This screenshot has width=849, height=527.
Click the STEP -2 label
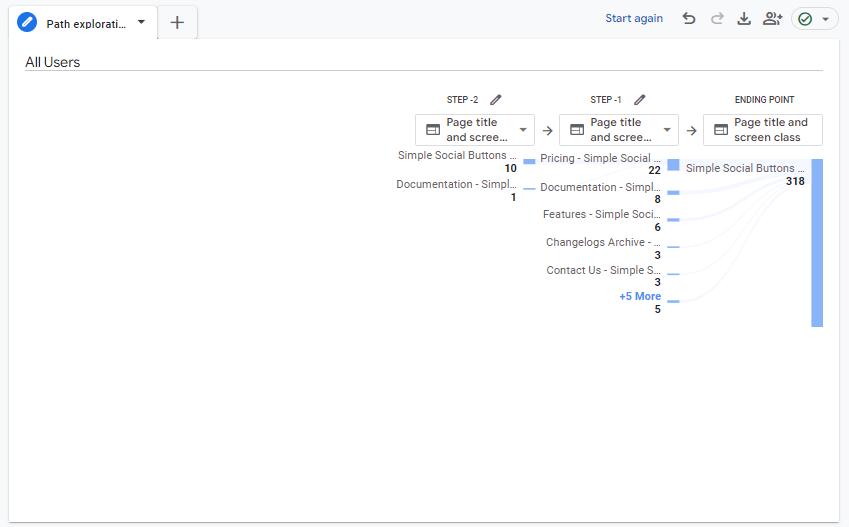462,100
